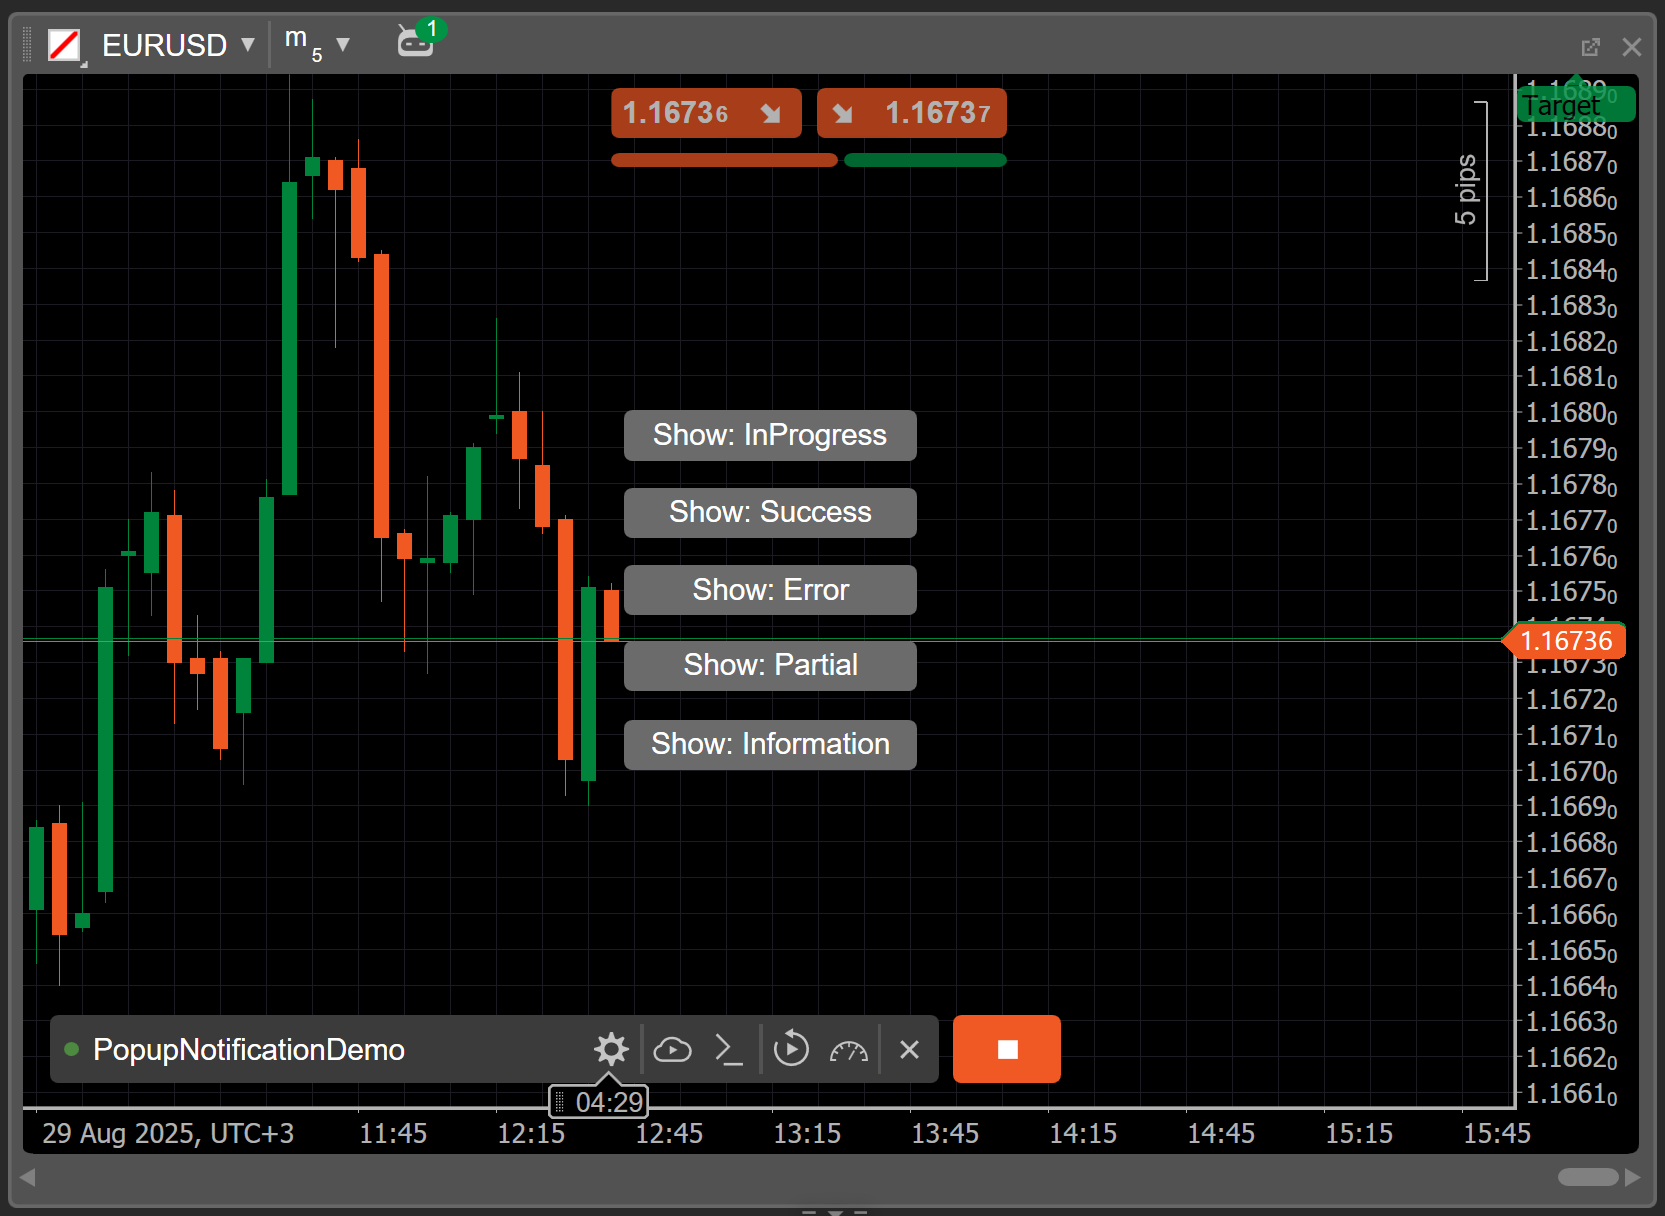Stop the running cBot with the orange button
Screen dimensions: 1665x1216
(1006, 1049)
